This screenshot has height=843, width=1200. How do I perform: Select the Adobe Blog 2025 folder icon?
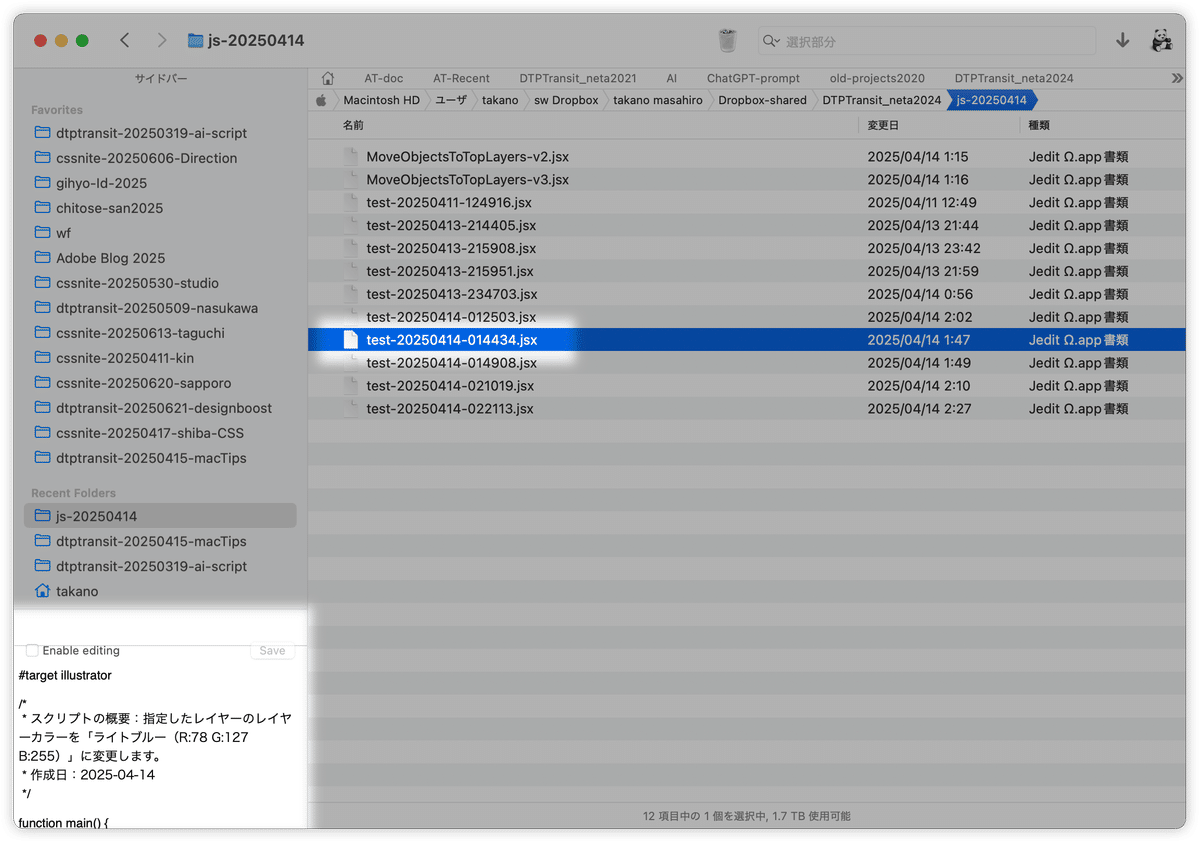(42, 257)
